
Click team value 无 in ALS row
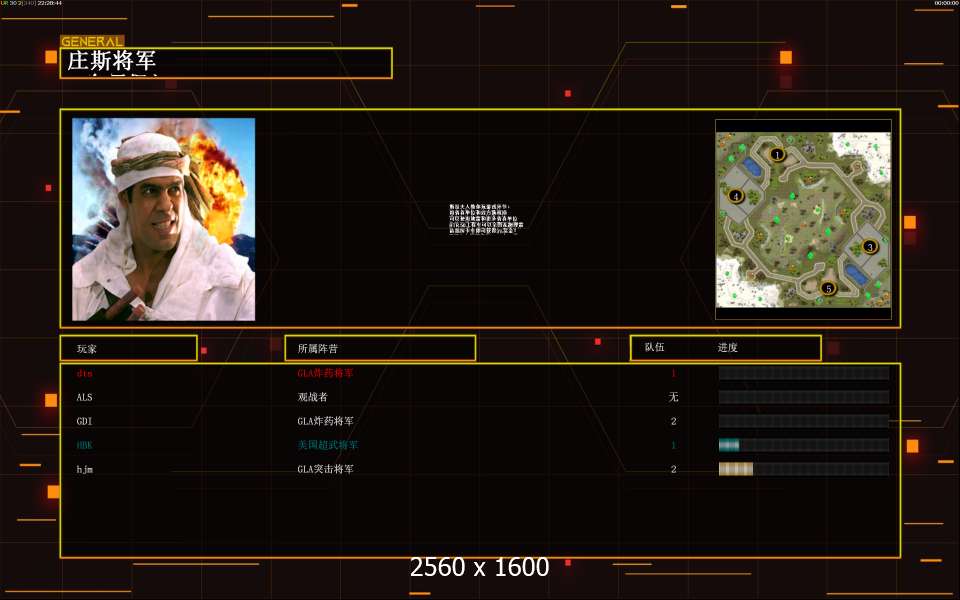click(x=673, y=397)
